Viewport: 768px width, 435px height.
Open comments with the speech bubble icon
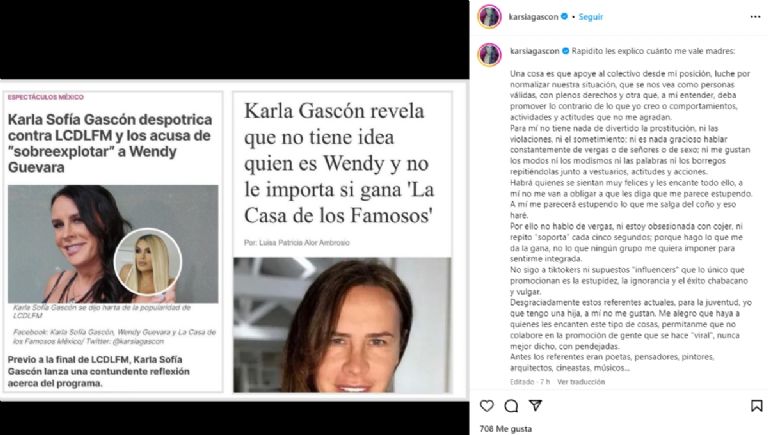coord(511,406)
